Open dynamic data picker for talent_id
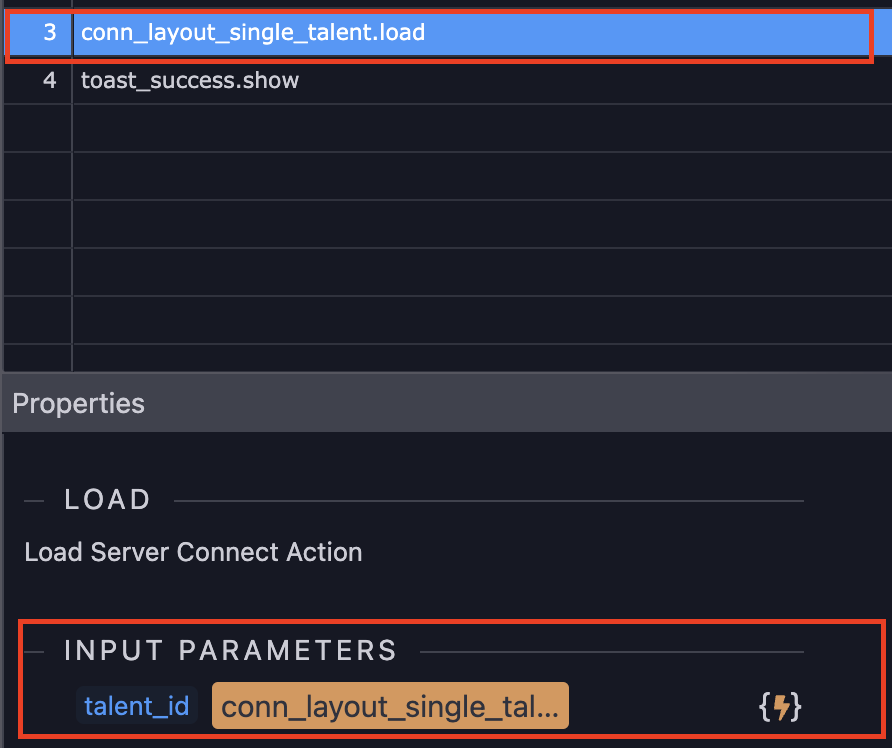The image size is (892, 748). [780, 706]
